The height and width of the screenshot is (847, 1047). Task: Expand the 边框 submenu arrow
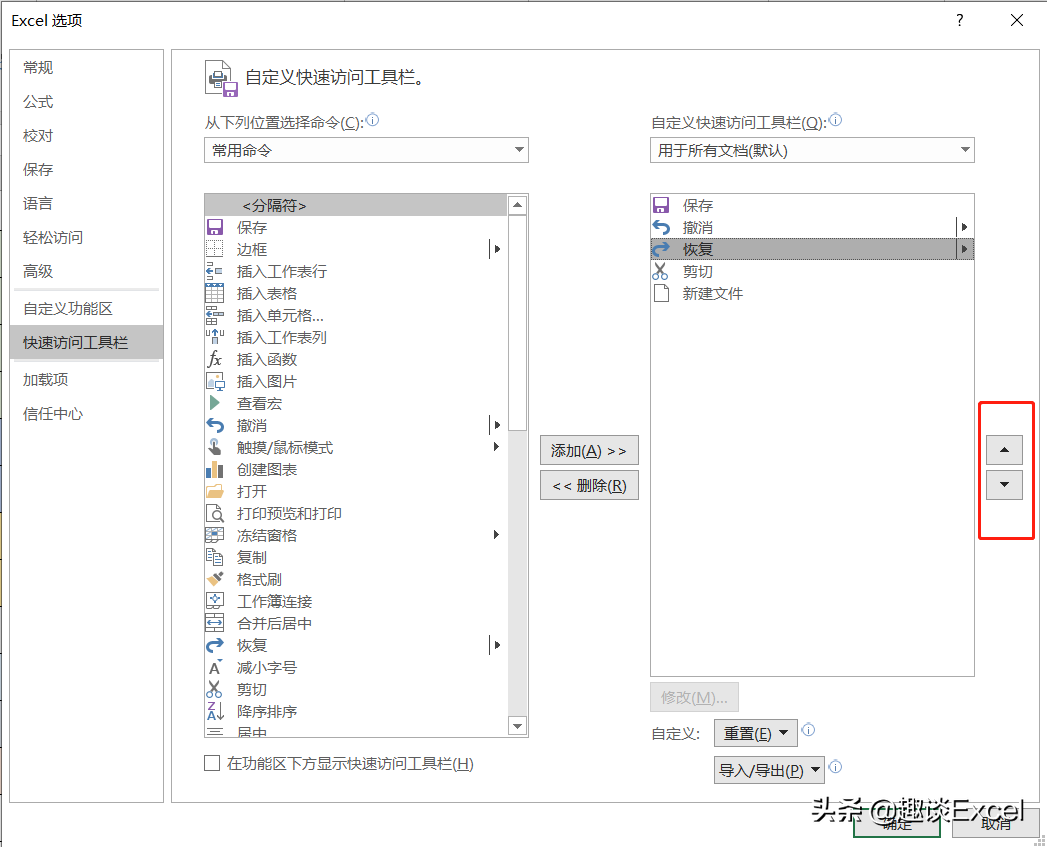pos(496,249)
